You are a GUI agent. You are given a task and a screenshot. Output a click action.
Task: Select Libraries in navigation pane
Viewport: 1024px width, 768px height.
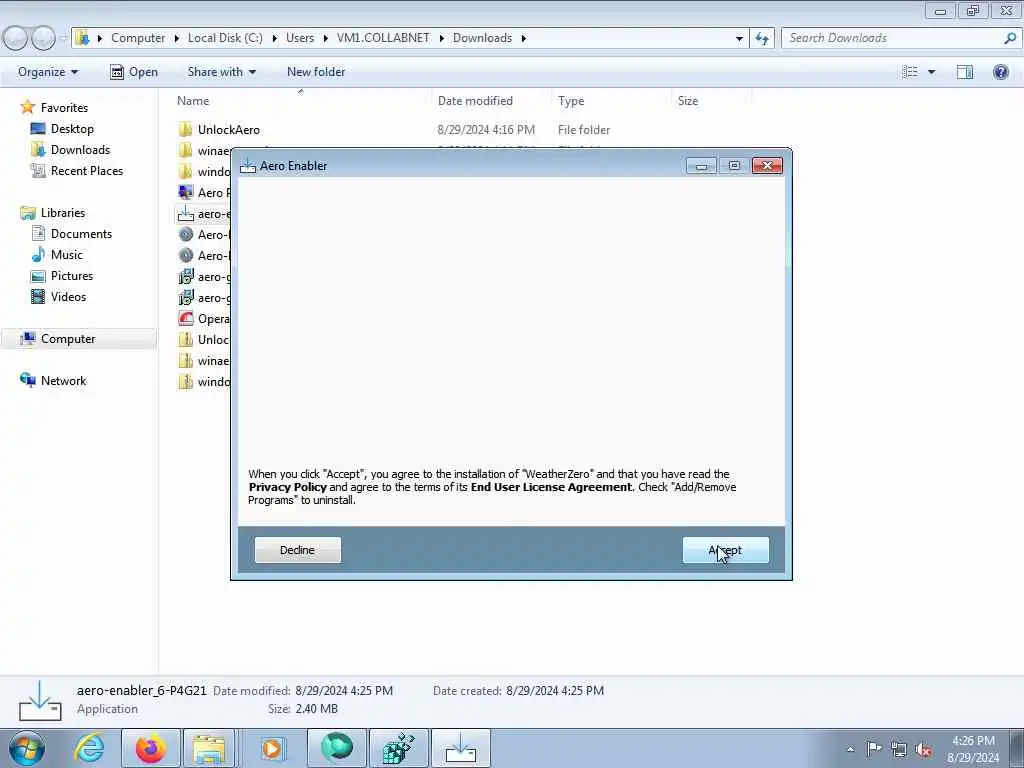click(63, 213)
